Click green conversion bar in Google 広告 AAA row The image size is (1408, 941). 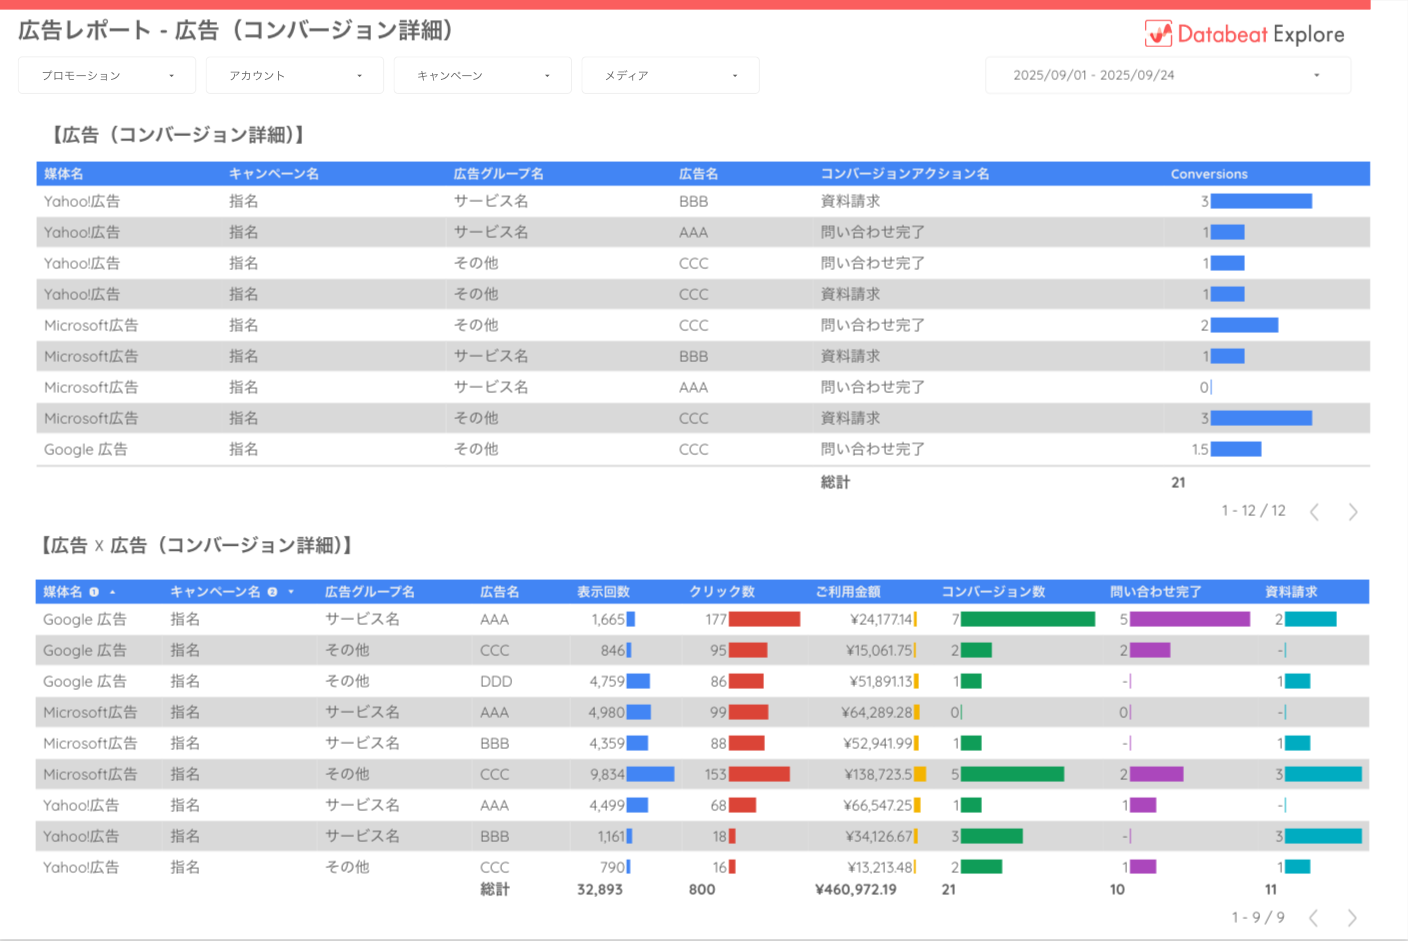[1027, 620]
